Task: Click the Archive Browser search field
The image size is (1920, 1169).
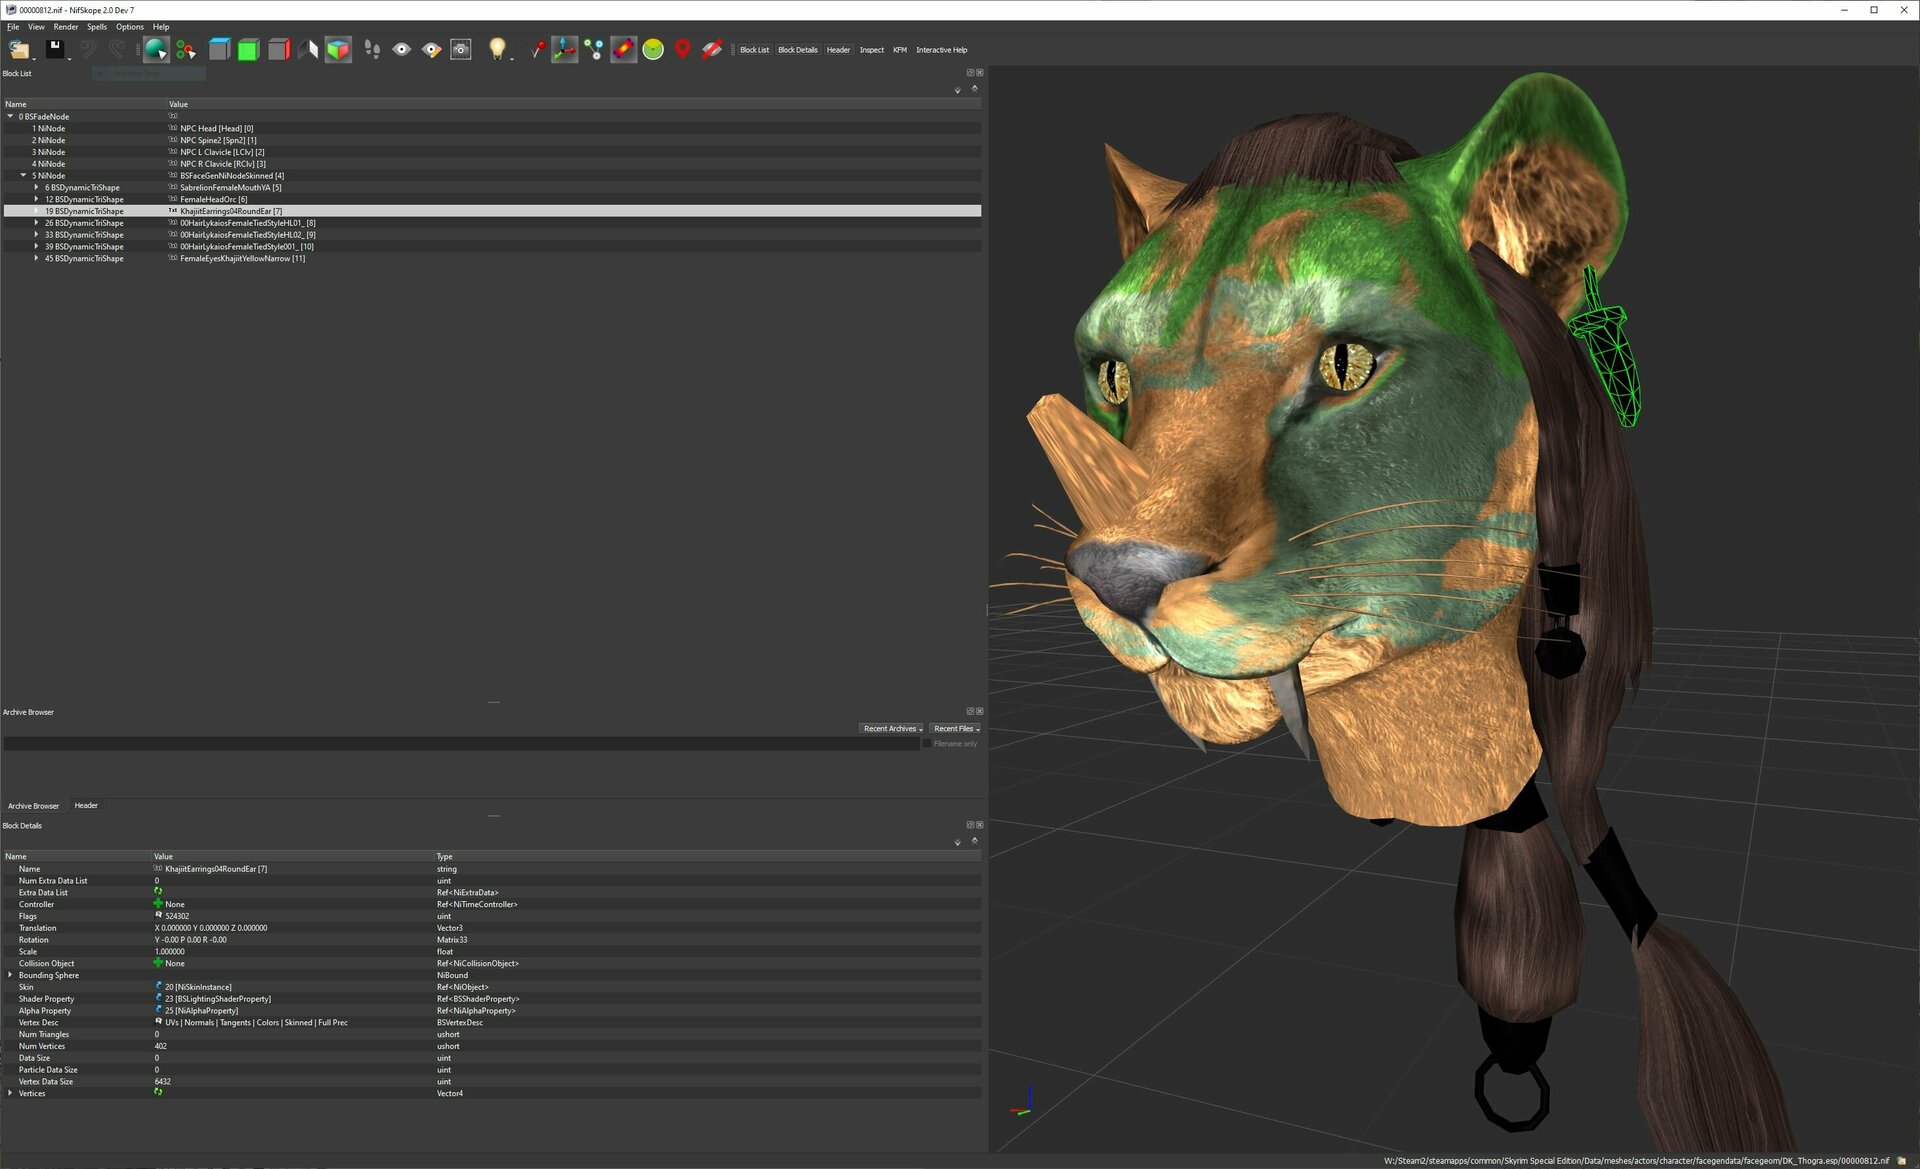Action: pyautogui.click(x=461, y=744)
